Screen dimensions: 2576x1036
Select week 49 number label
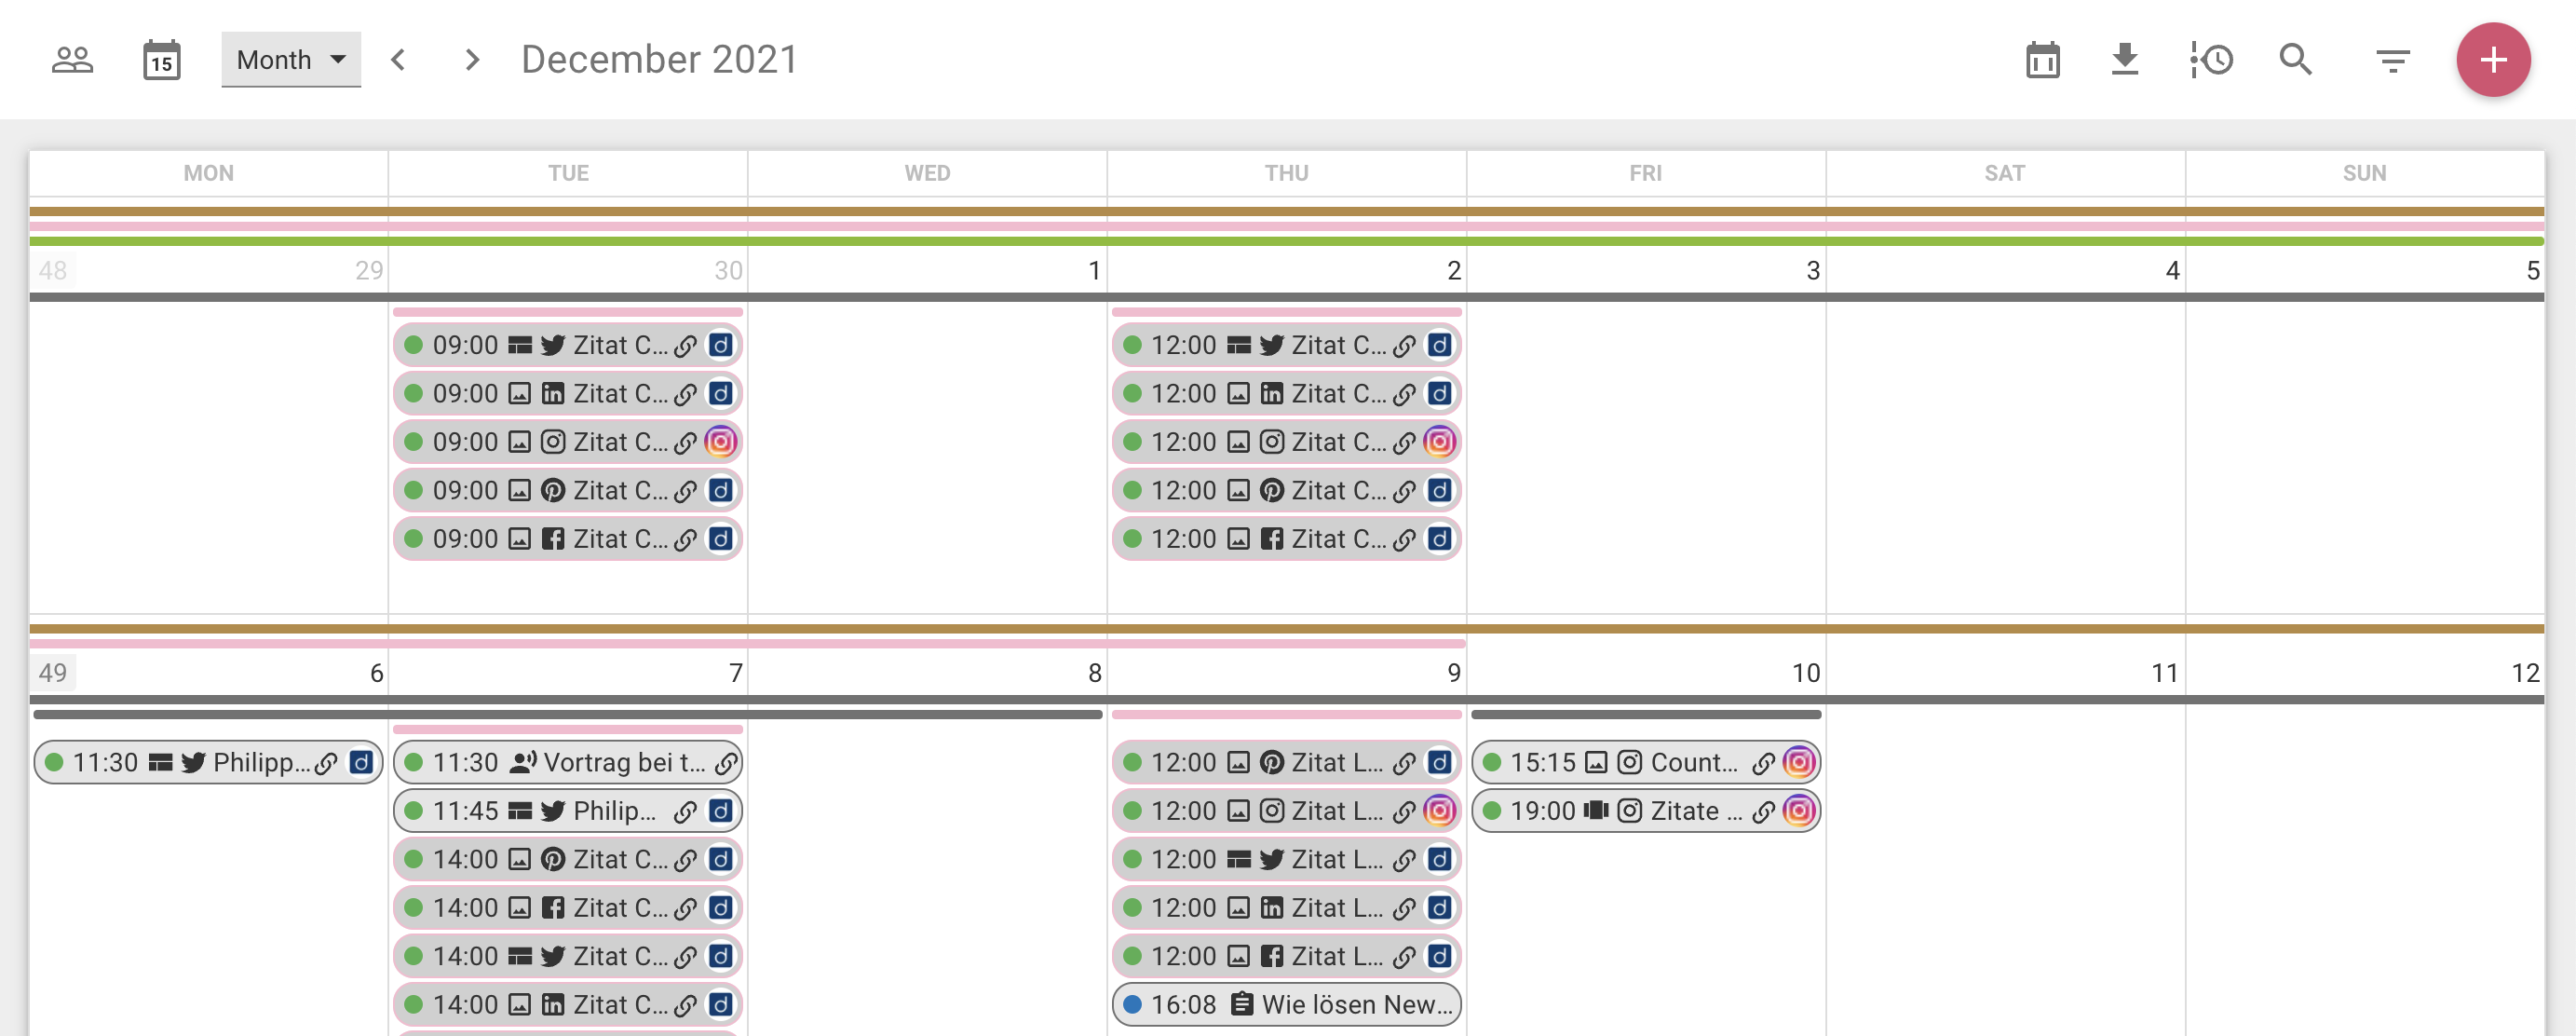click(x=53, y=673)
